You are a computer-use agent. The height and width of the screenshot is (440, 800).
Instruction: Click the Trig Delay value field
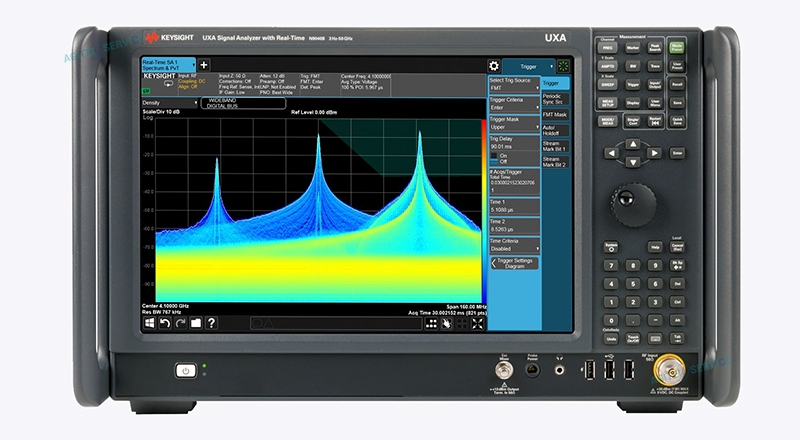[x=512, y=144]
